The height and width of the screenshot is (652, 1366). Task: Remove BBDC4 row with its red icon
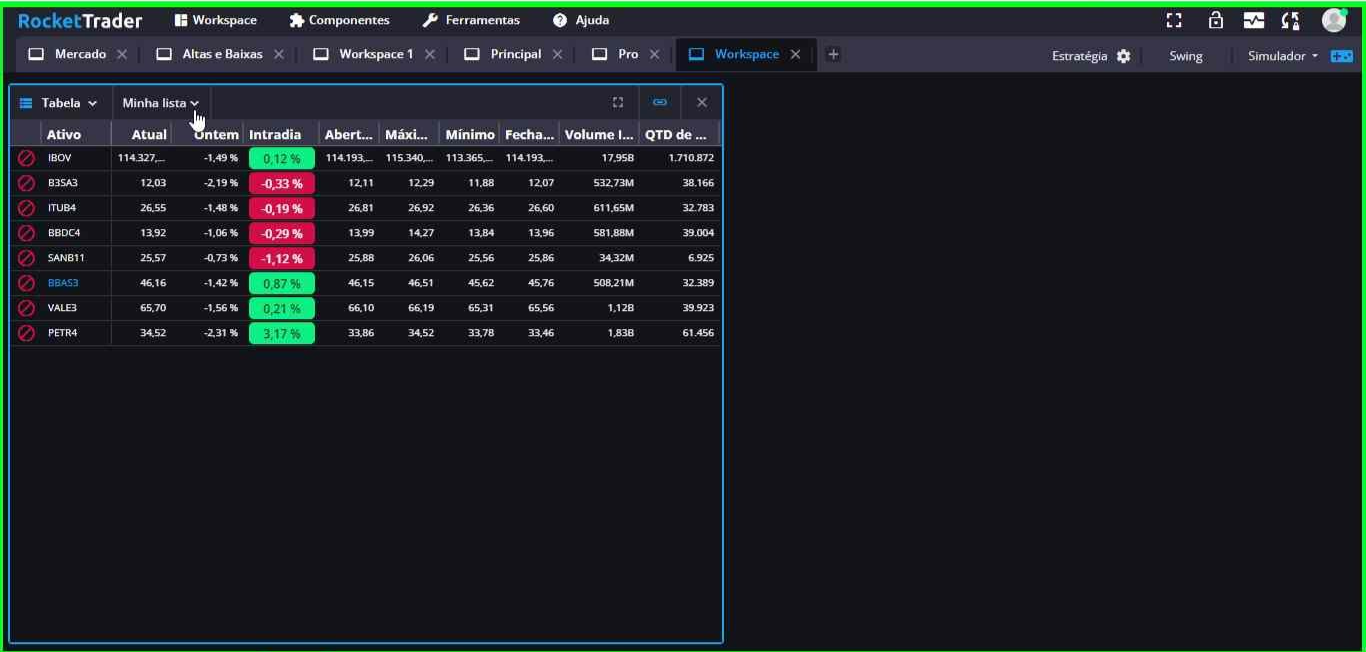[x=27, y=233]
